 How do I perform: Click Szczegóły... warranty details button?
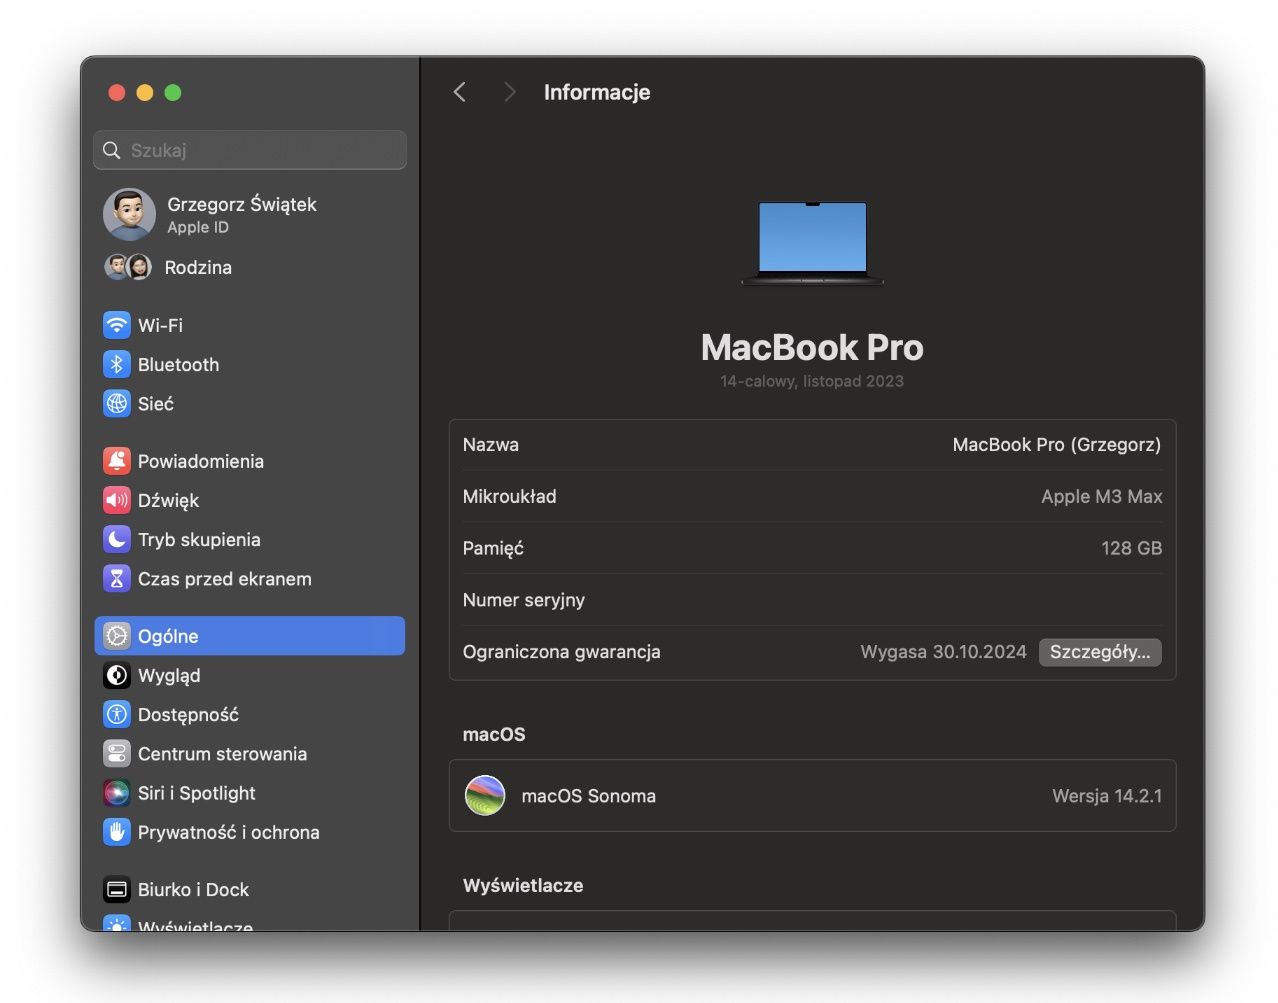point(1100,652)
